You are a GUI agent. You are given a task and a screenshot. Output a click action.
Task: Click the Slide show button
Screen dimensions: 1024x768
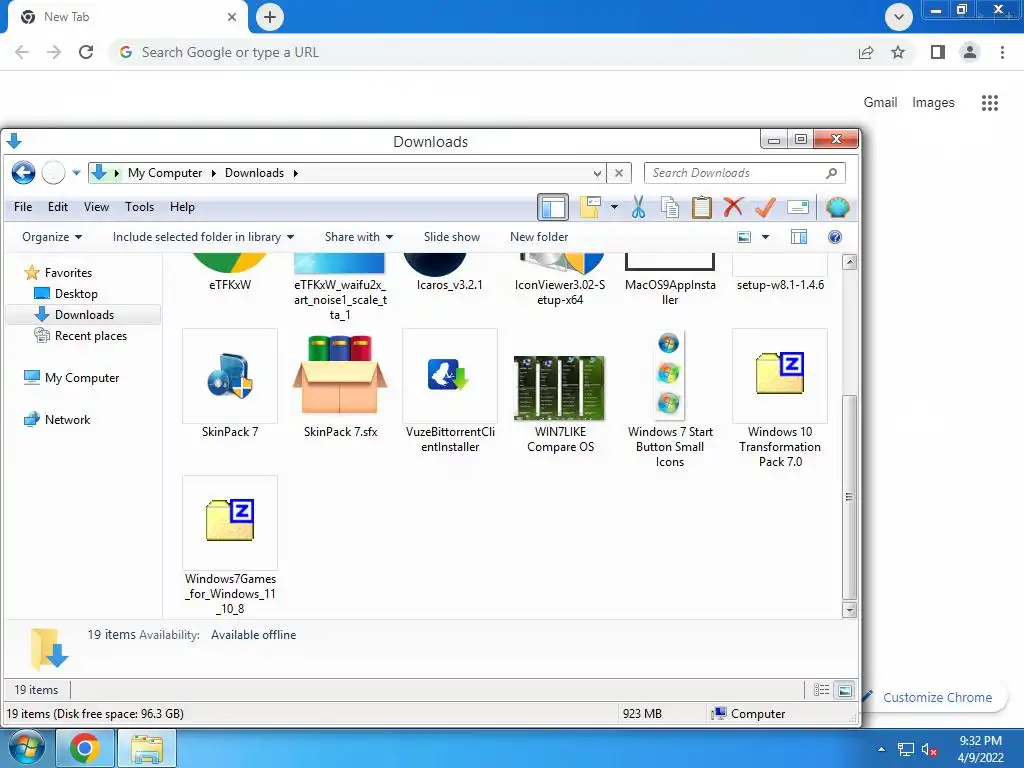pyautogui.click(x=451, y=237)
